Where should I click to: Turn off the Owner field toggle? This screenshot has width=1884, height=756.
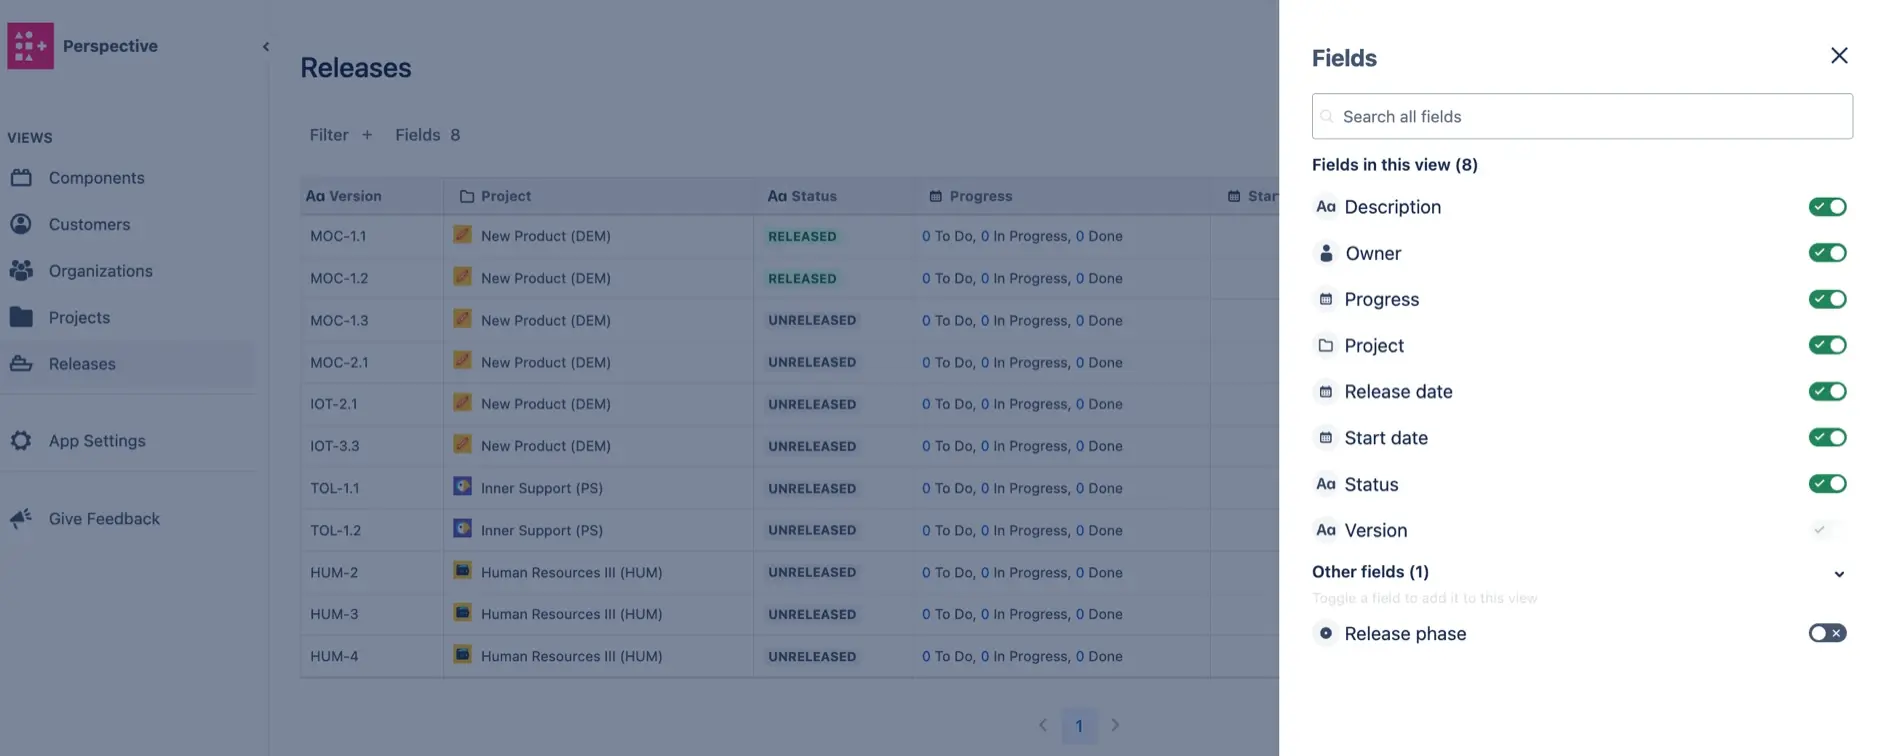(x=1826, y=253)
